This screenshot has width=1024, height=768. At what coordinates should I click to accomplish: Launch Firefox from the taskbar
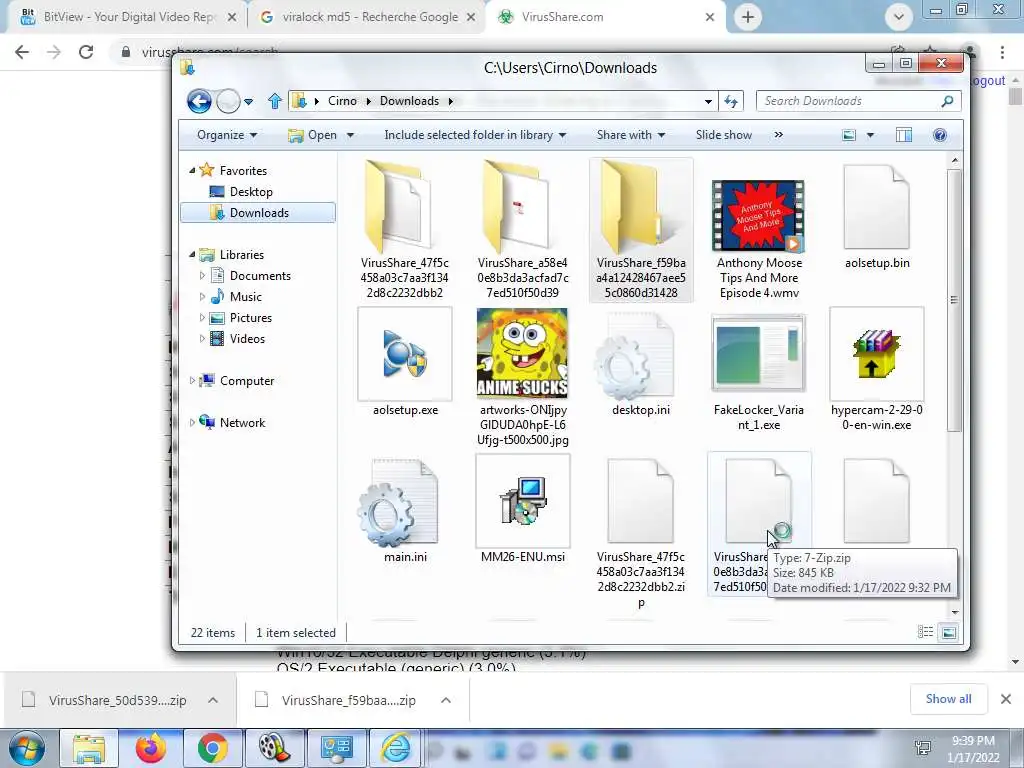150,748
